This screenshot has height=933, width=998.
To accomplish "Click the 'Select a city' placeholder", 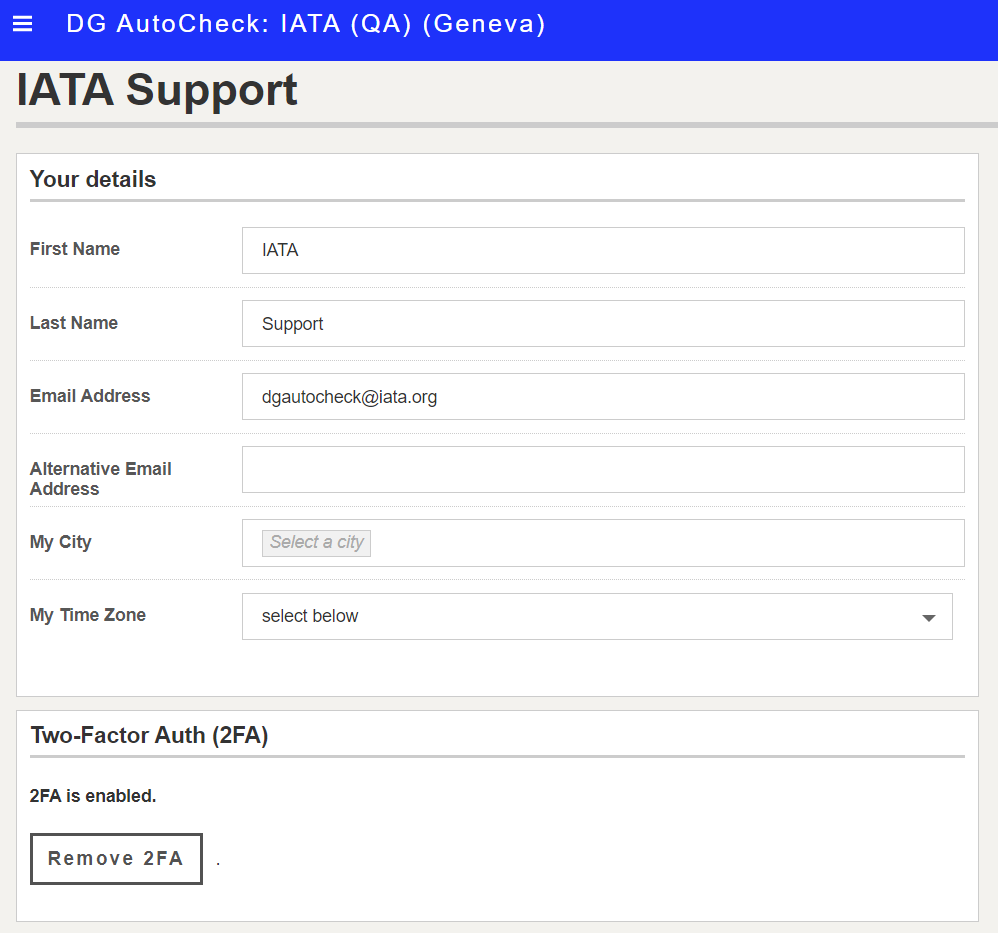I will click(x=316, y=543).
